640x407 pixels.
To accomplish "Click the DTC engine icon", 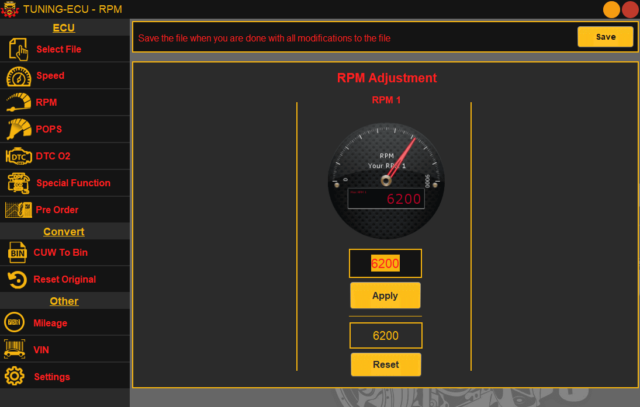I will pyautogui.click(x=18, y=156).
